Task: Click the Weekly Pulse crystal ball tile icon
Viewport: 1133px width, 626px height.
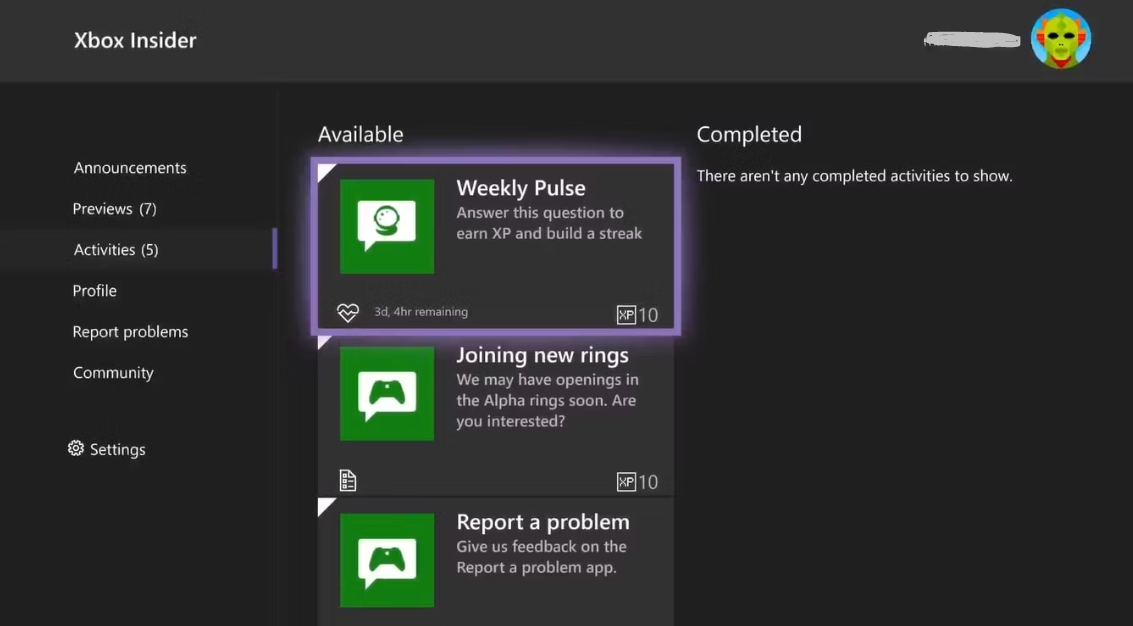Action: (x=387, y=226)
